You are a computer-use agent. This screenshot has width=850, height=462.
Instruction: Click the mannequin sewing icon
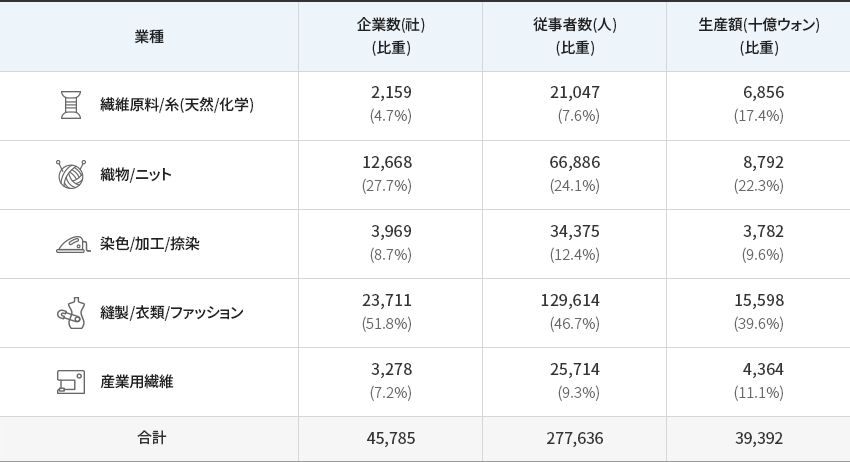coord(72,313)
